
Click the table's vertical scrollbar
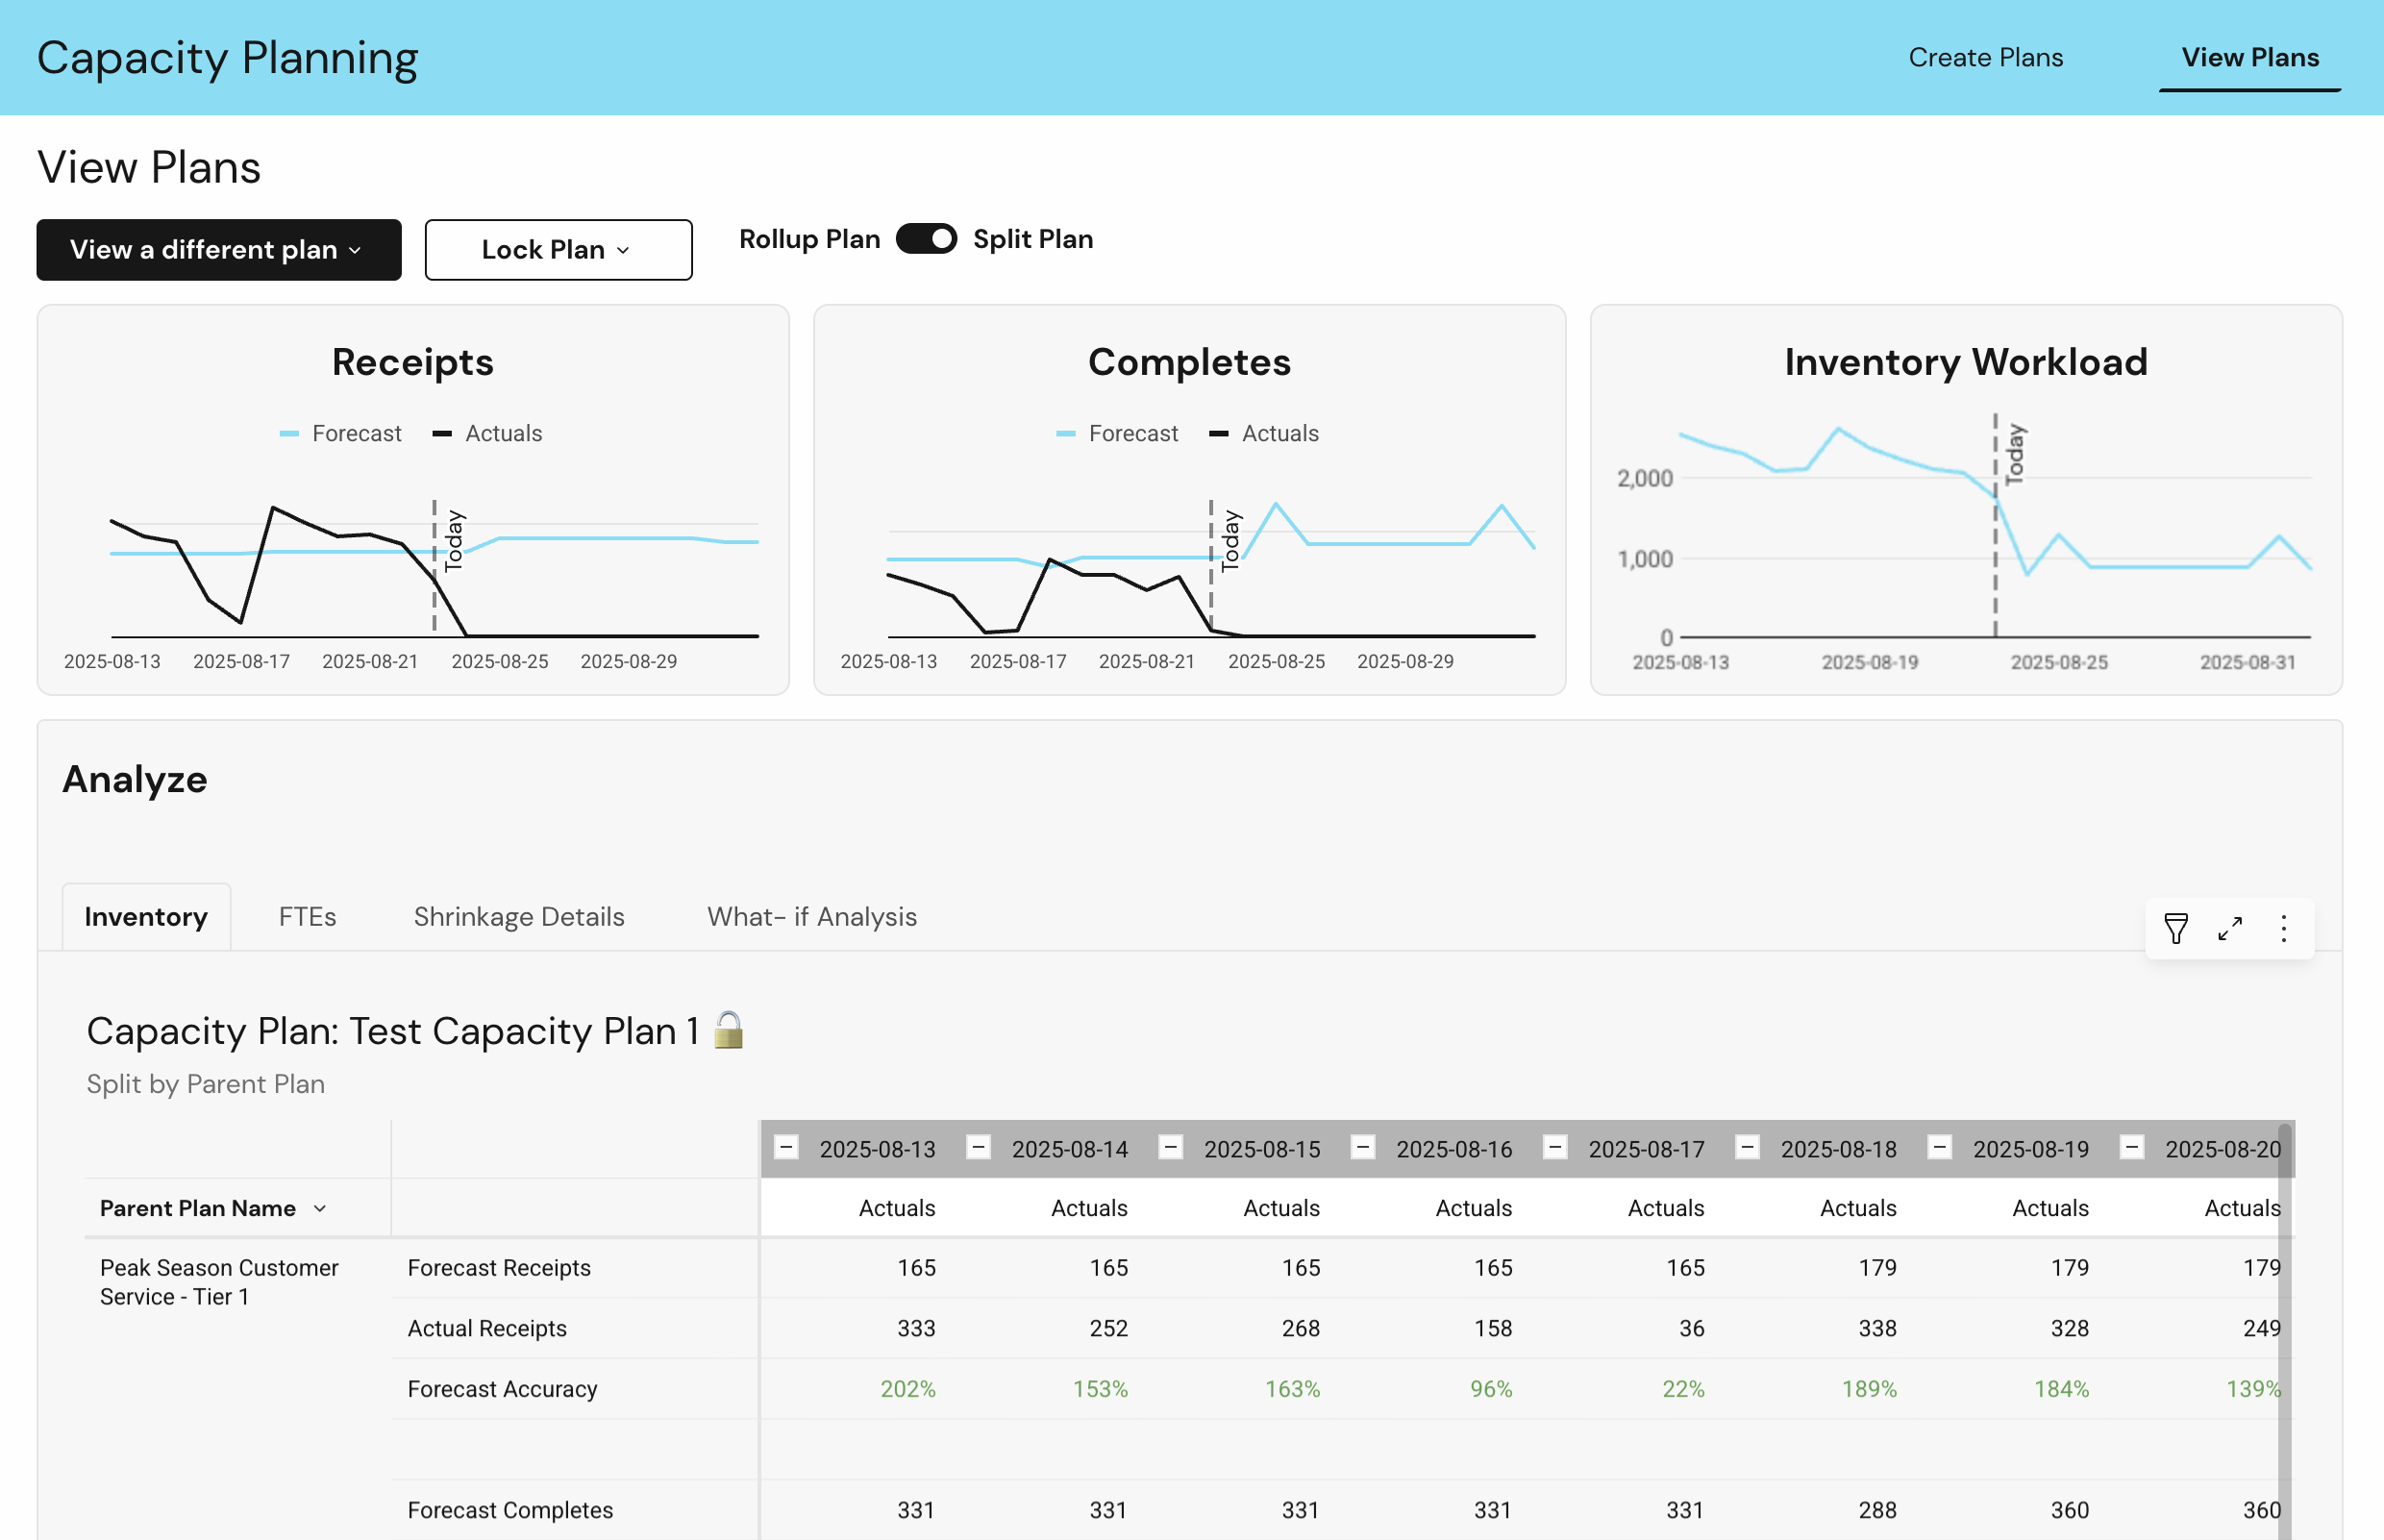[x=2284, y=1330]
